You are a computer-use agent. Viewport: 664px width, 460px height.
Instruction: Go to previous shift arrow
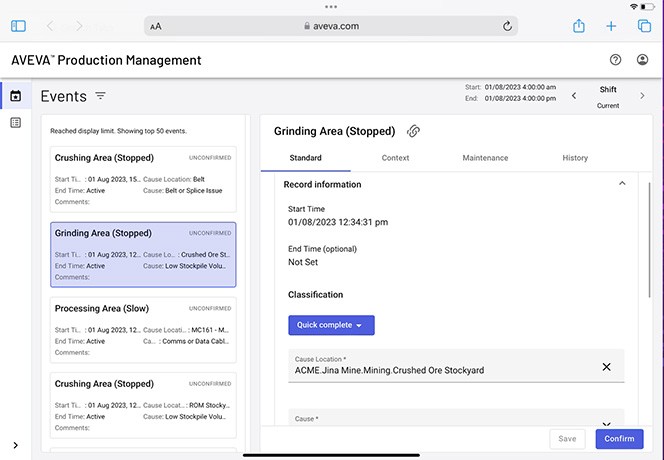coord(574,96)
